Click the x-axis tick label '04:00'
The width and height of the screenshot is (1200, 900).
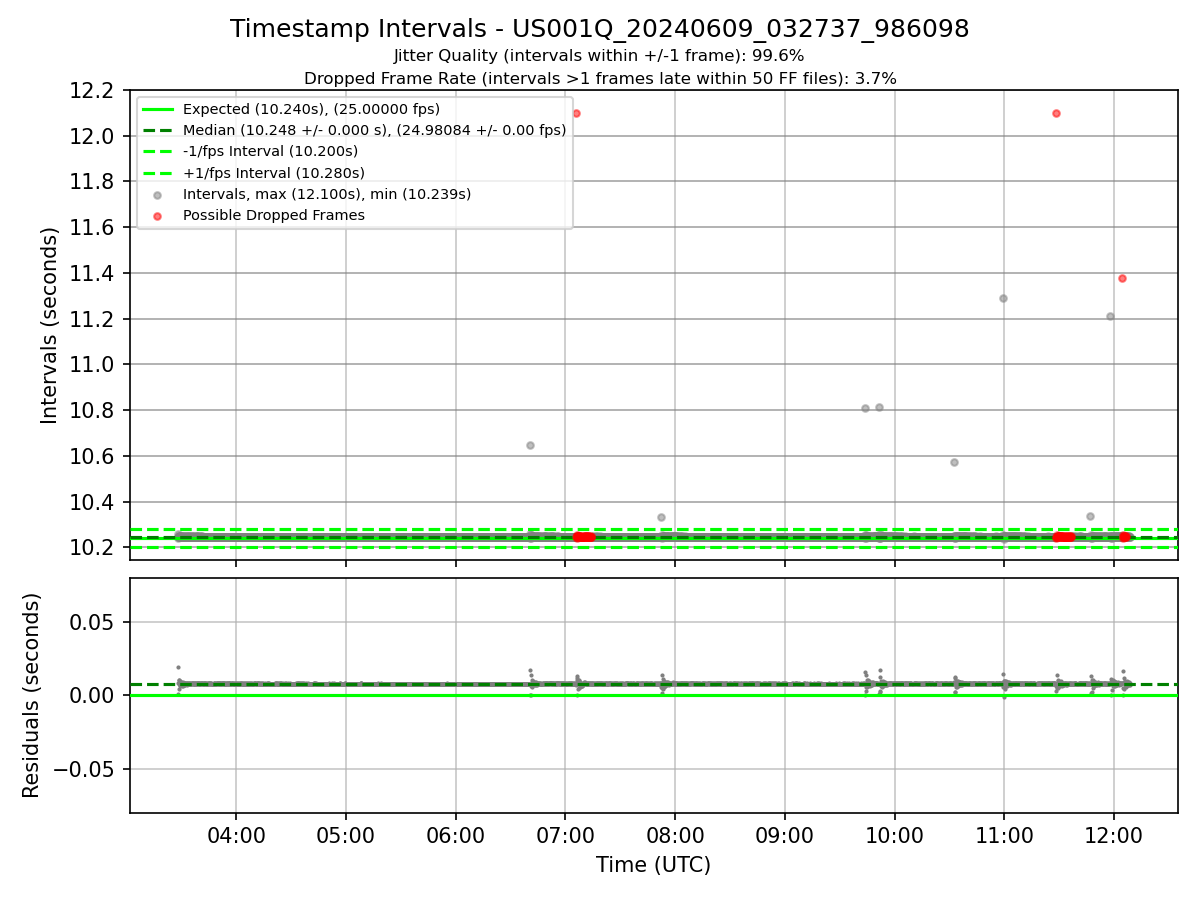(x=236, y=834)
